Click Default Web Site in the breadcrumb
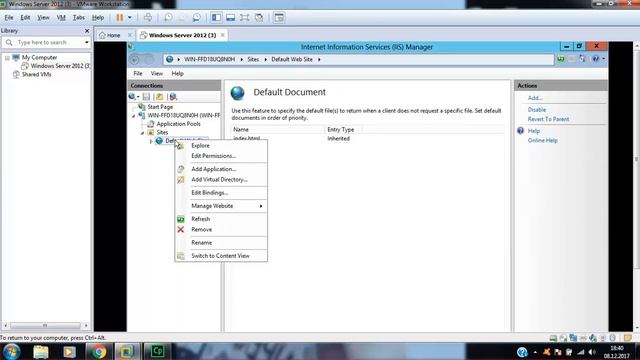Image resolution: width=640 pixels, height=360 pixels. tap(292, 59)
